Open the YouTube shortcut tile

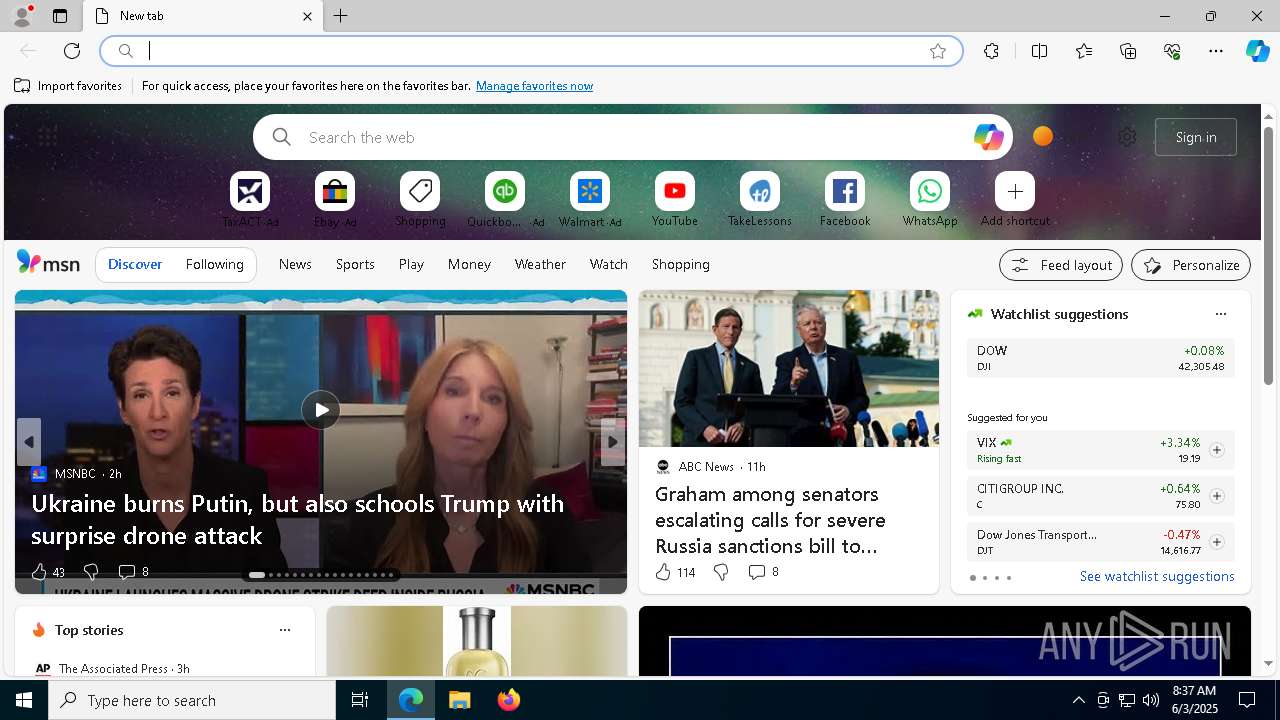pyautogui.click(x=675, y=191)
